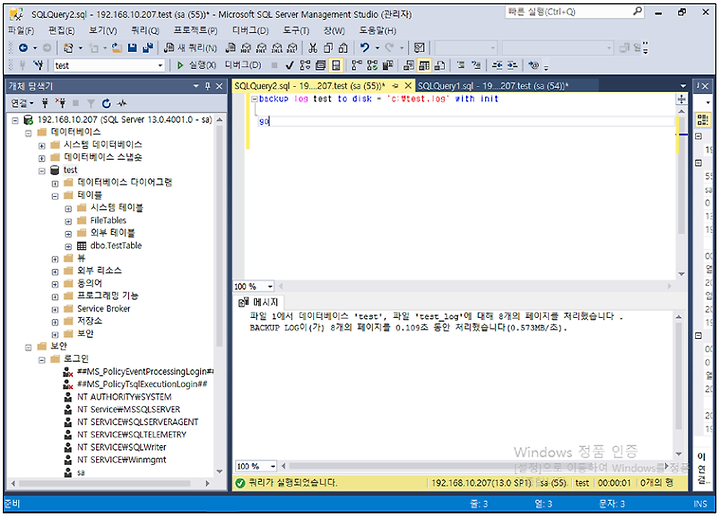Click the 새 쿼리(N) button

tap(191, 48)
